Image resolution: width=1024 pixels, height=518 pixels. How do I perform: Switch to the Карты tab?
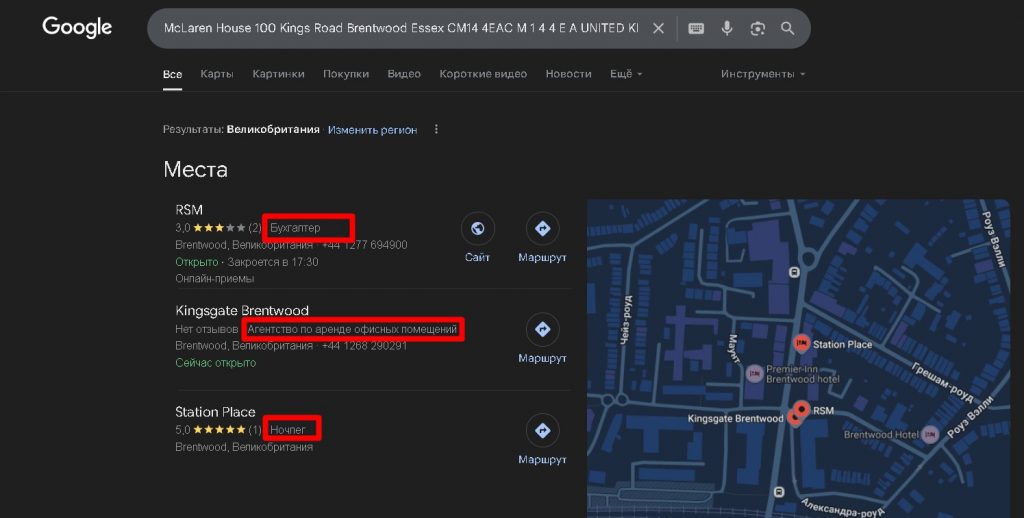click(x=217, y=74)
